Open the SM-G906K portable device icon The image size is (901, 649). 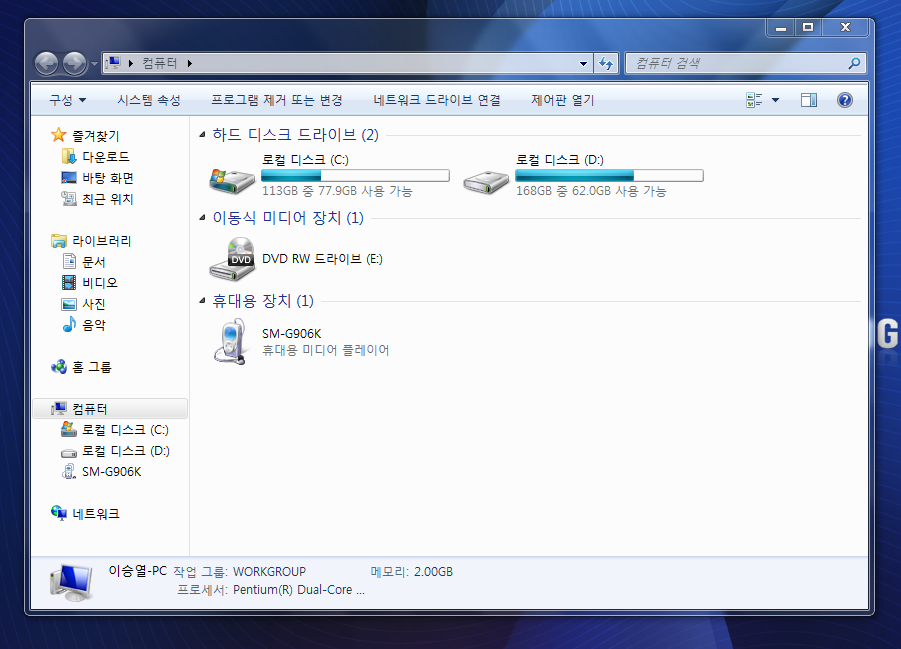point(231,341)
